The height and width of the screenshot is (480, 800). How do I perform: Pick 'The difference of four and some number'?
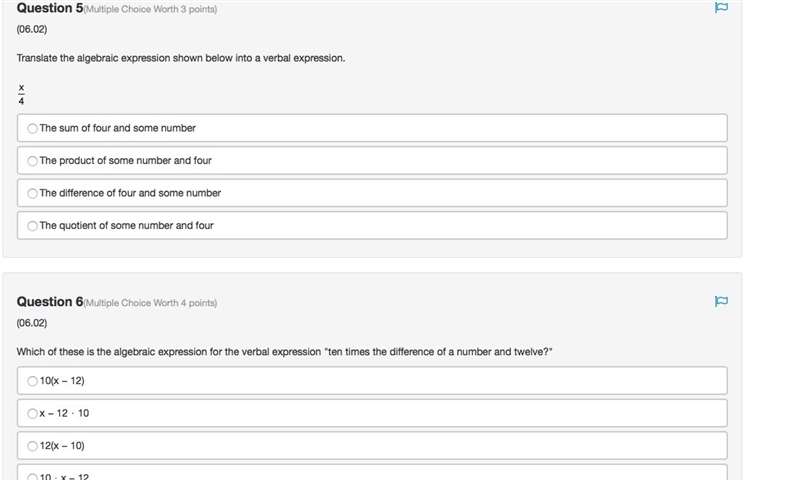point(33,193)
